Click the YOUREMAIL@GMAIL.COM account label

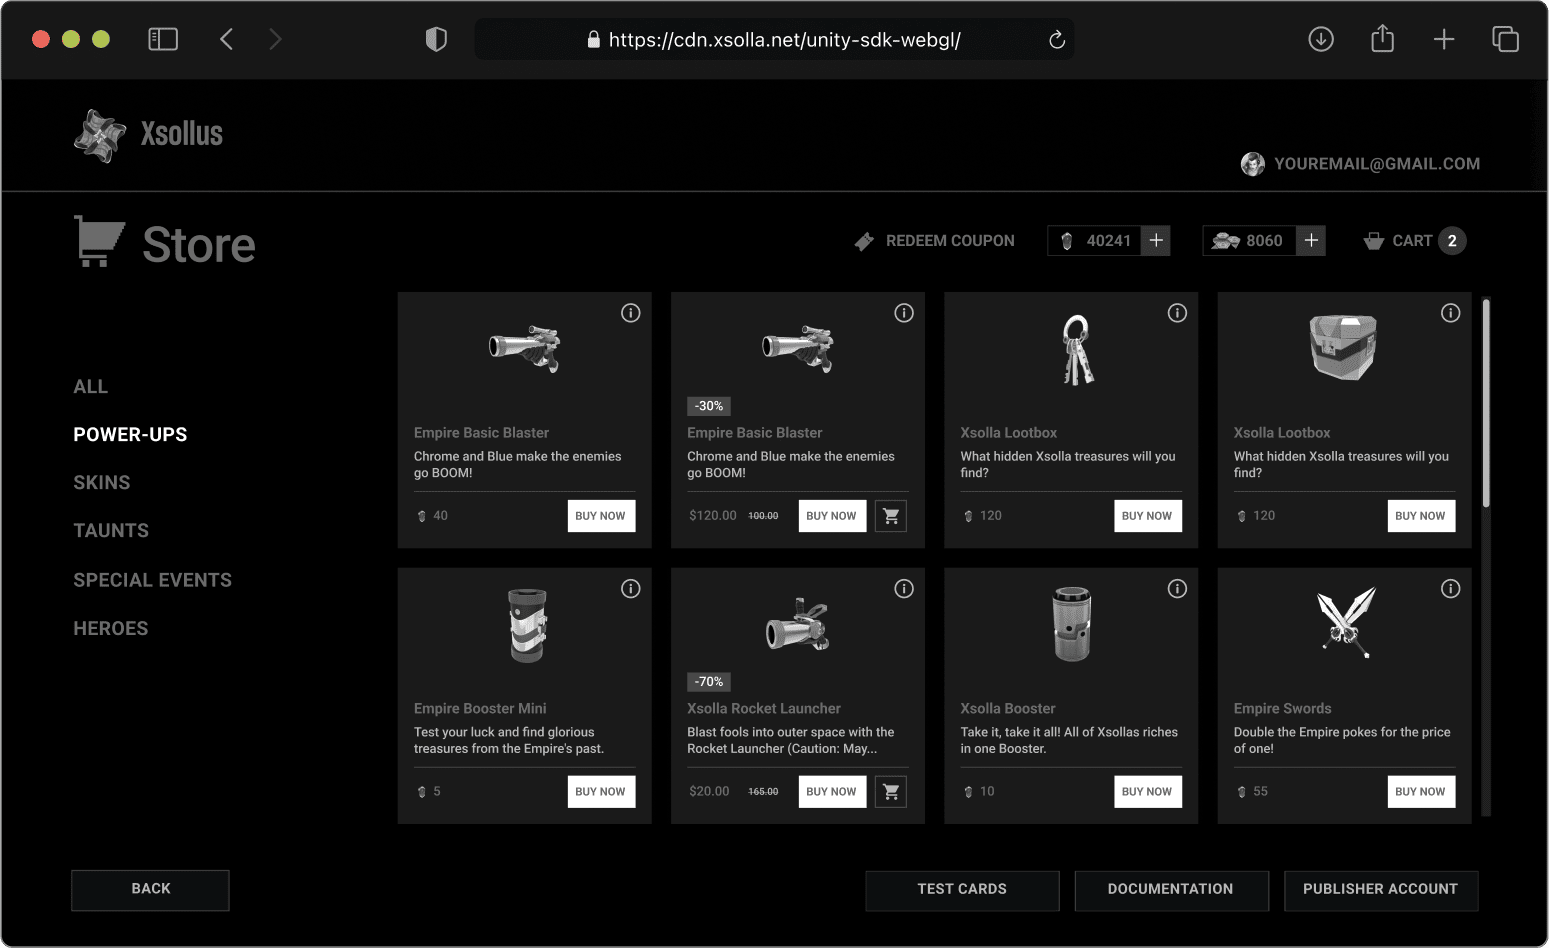pos(1377,164)
